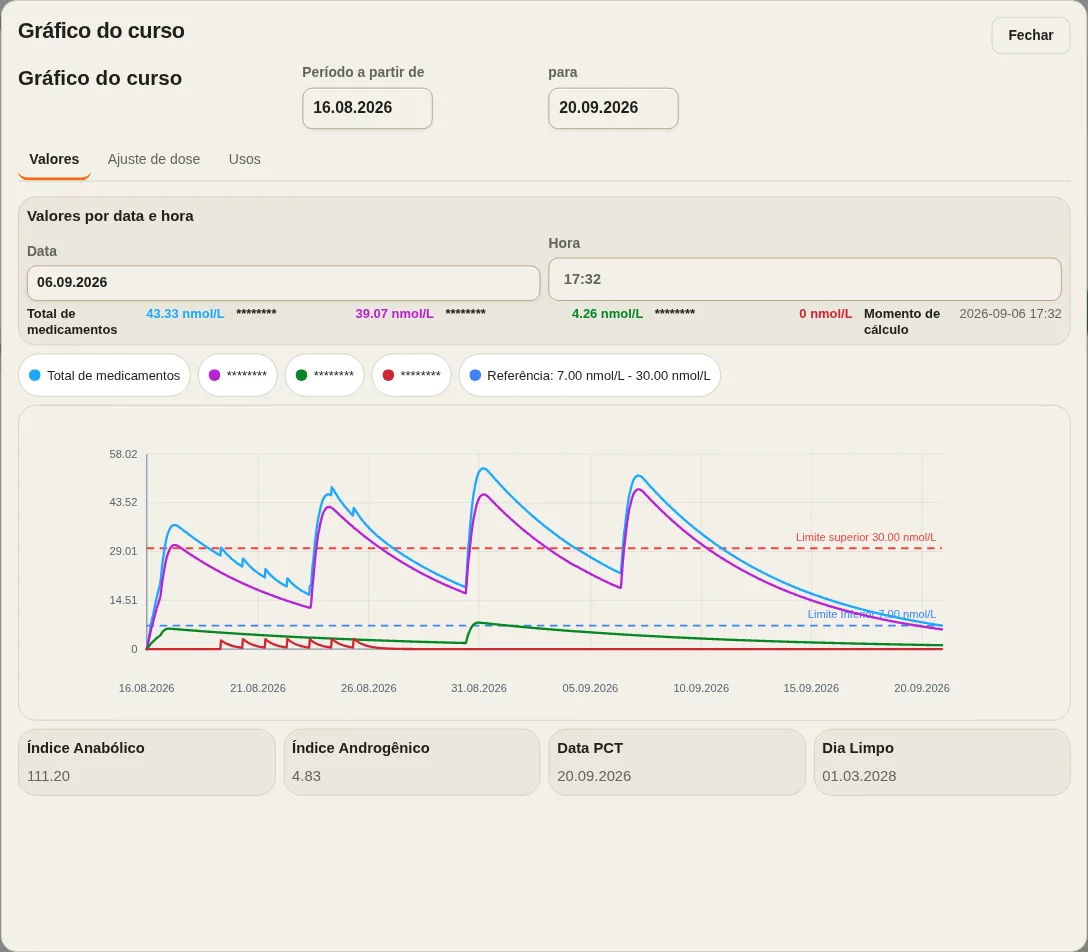Viewport: 1088px width, 952px height.
Task: Click the 10.09.2026 x-axis label
Action: click(701, 688)
